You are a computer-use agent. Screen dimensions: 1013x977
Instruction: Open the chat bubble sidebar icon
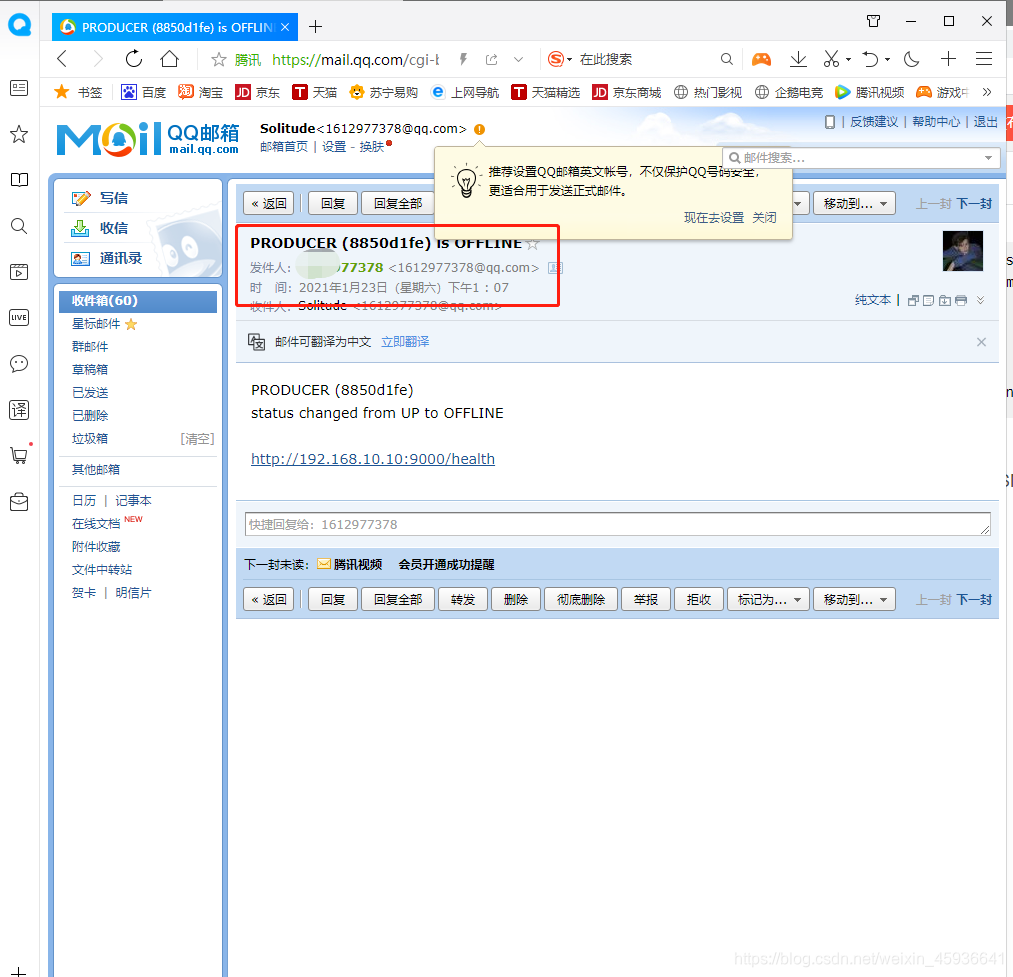pos(19,364)
